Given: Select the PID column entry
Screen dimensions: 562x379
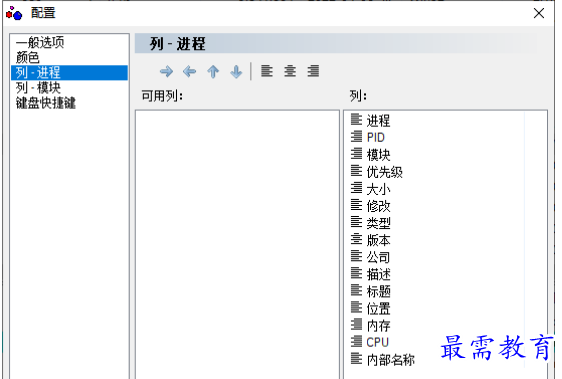Looking at the screenshot, I should [x=376, y=137].
